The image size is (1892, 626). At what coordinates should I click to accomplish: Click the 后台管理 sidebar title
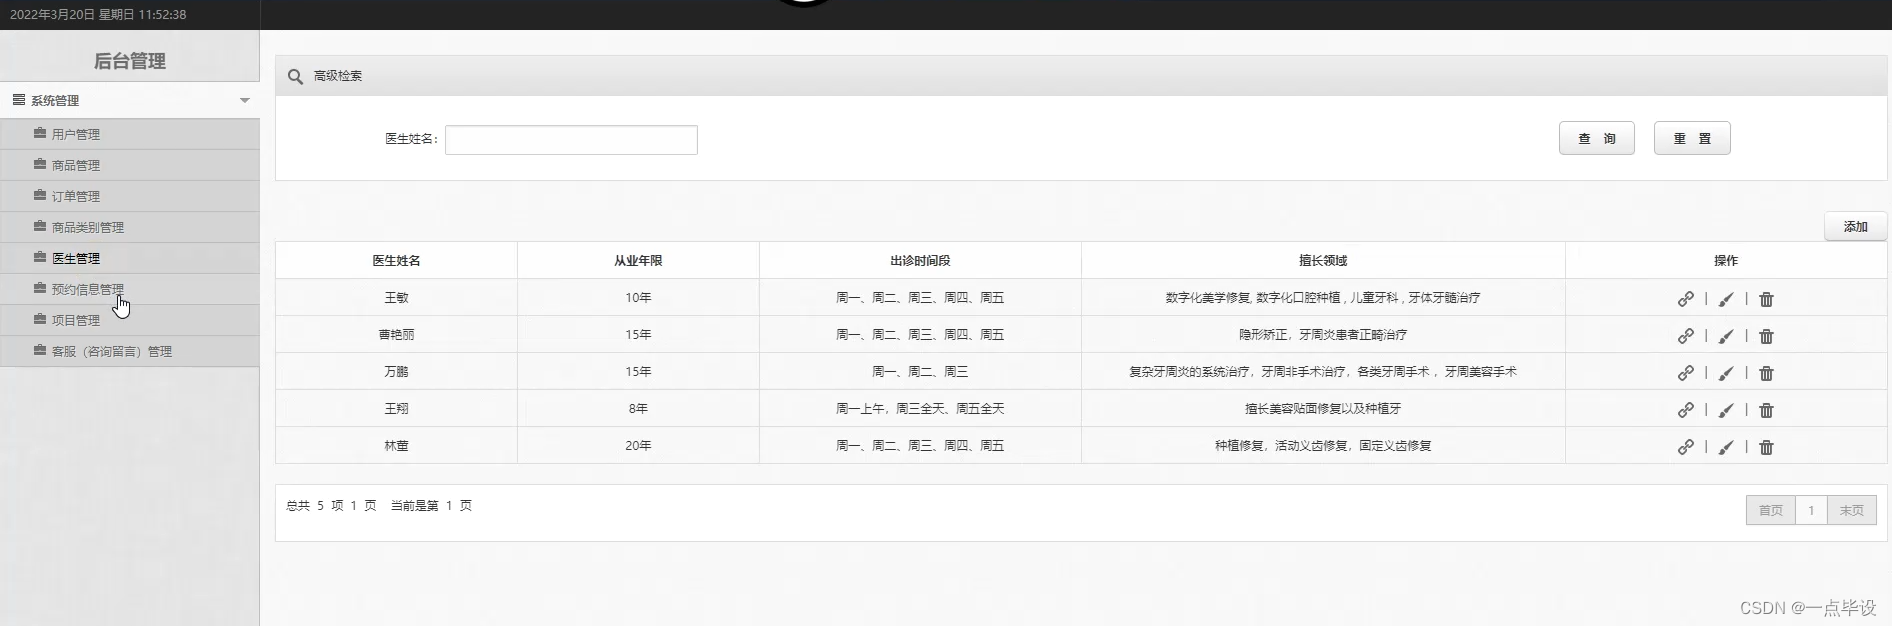click(130, 61)
